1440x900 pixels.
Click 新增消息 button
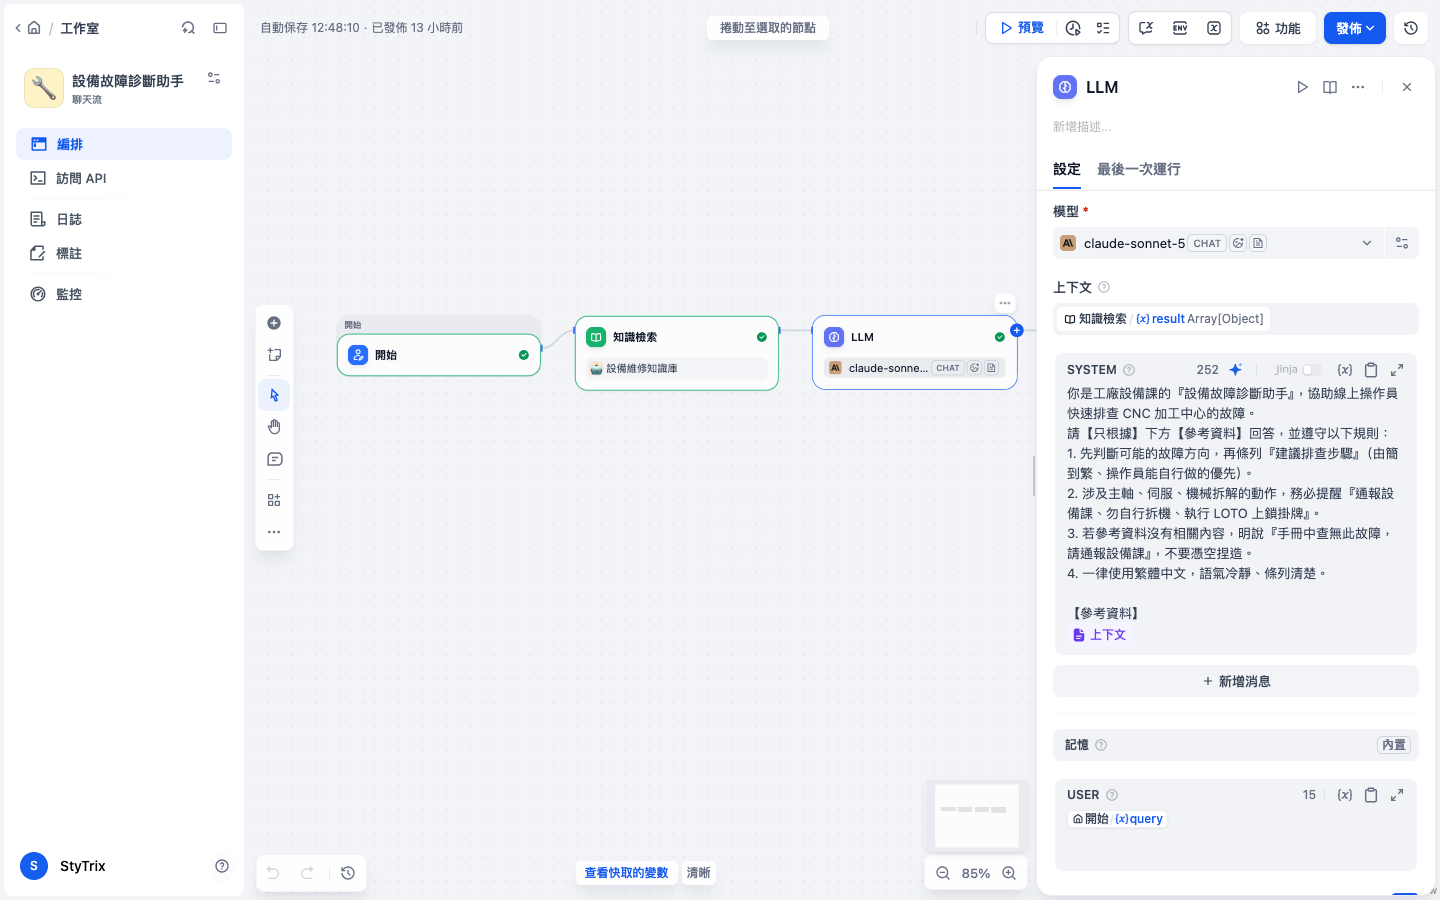click(1236, 681)
